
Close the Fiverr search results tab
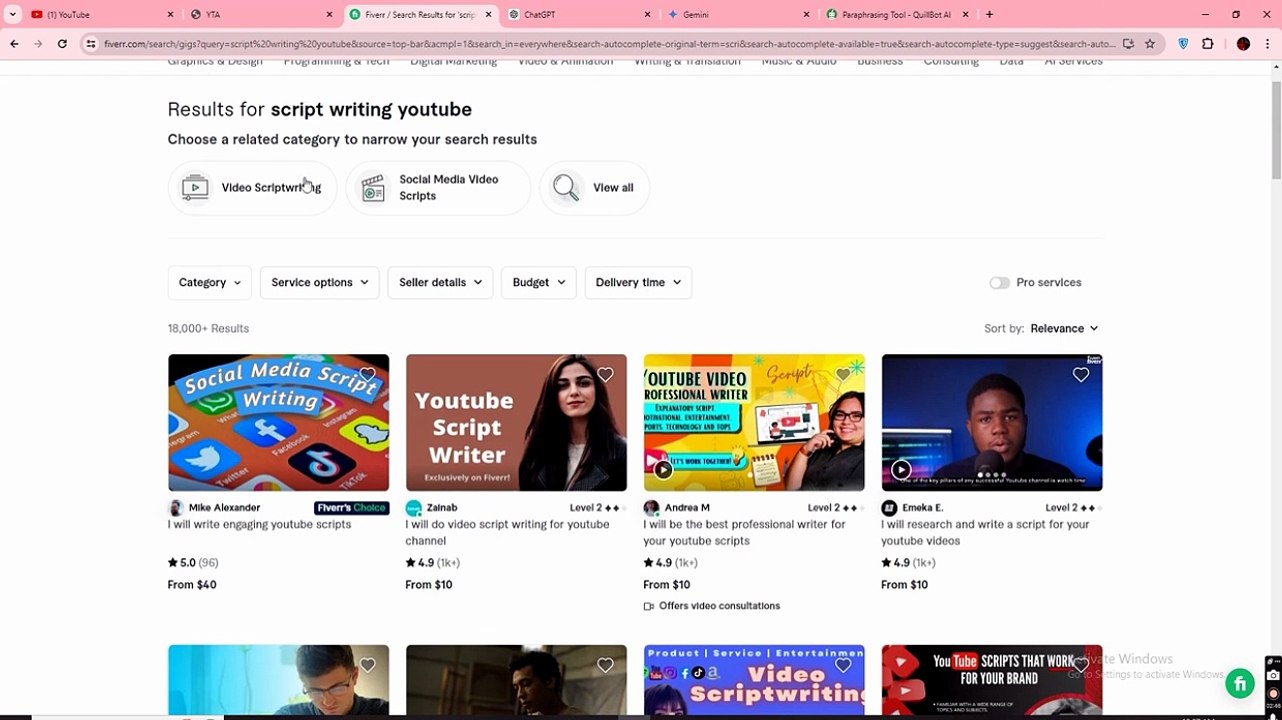(x=489, y=14)
